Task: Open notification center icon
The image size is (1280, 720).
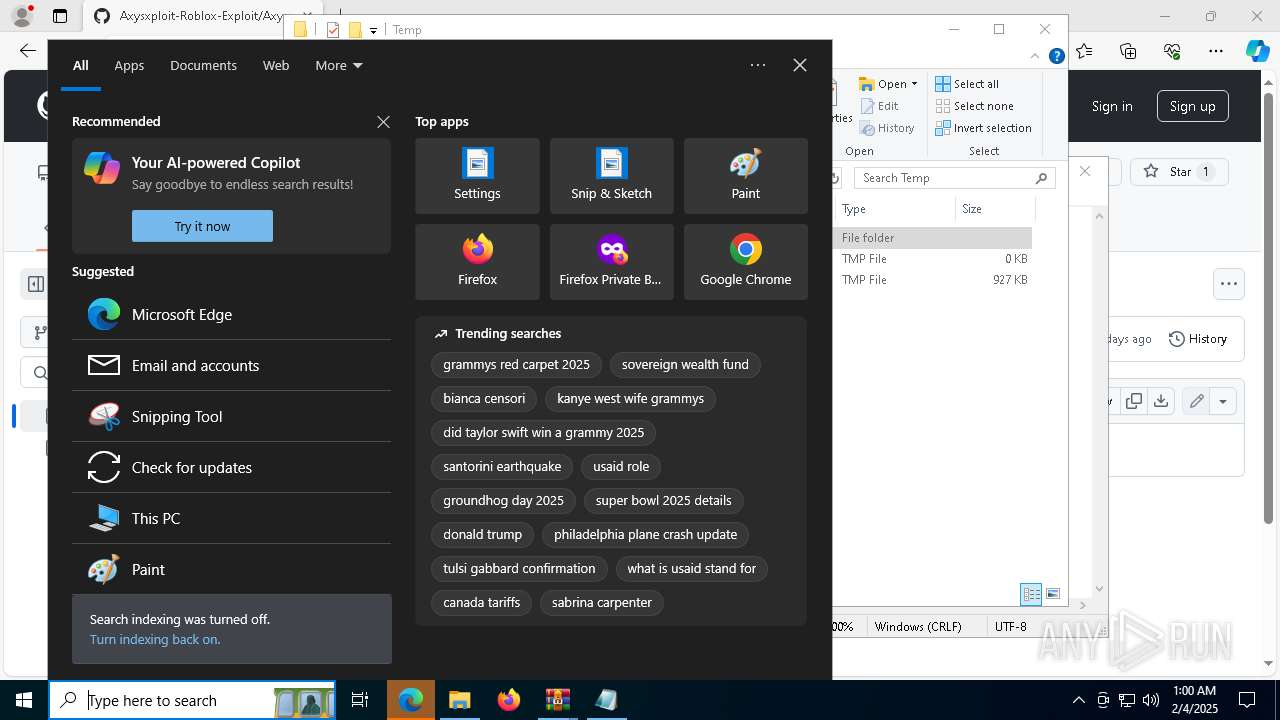Action: (x=1247, y=700)
